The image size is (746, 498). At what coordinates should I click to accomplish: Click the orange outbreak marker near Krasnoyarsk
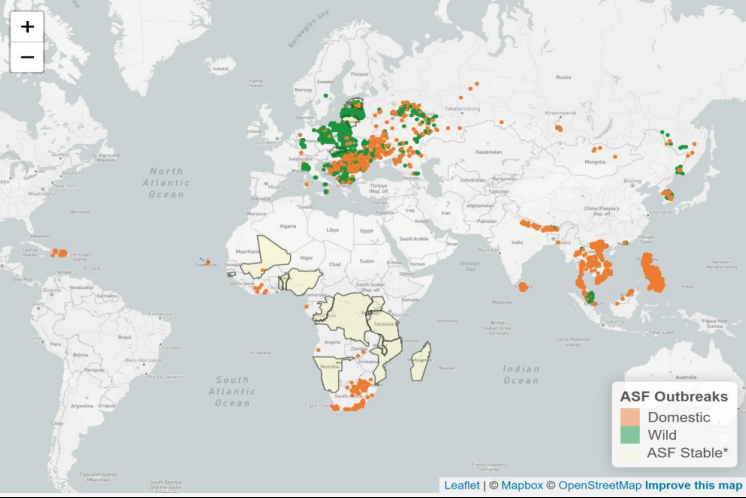tap(558, 128)
